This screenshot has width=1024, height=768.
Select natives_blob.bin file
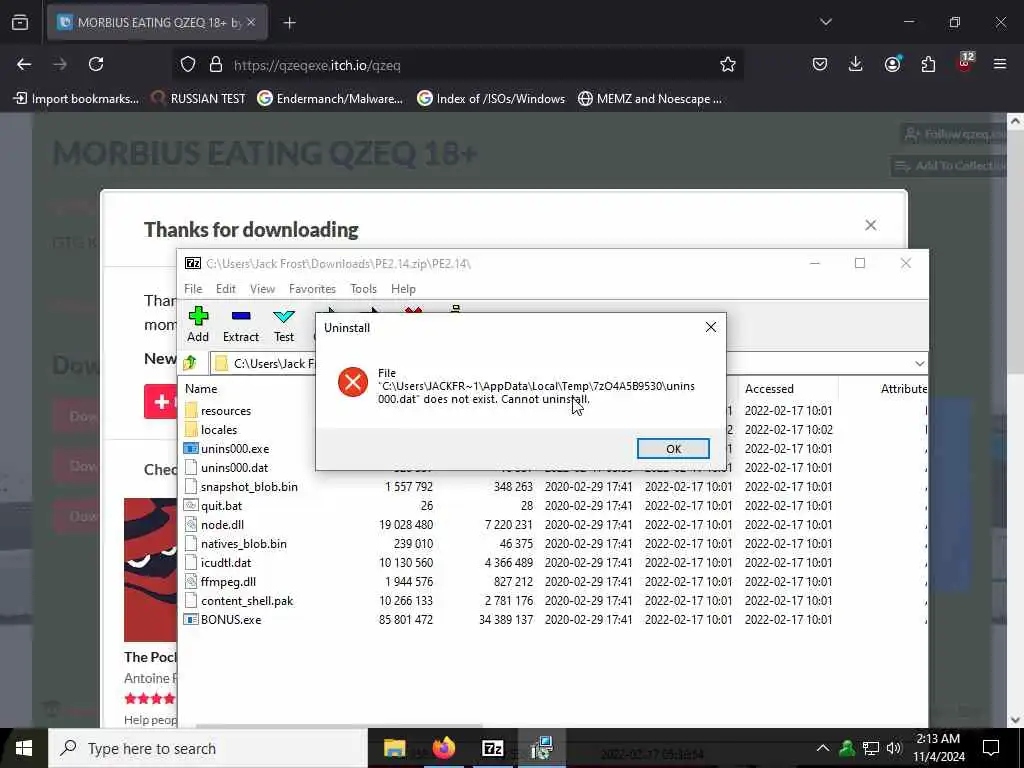(243, 543)
